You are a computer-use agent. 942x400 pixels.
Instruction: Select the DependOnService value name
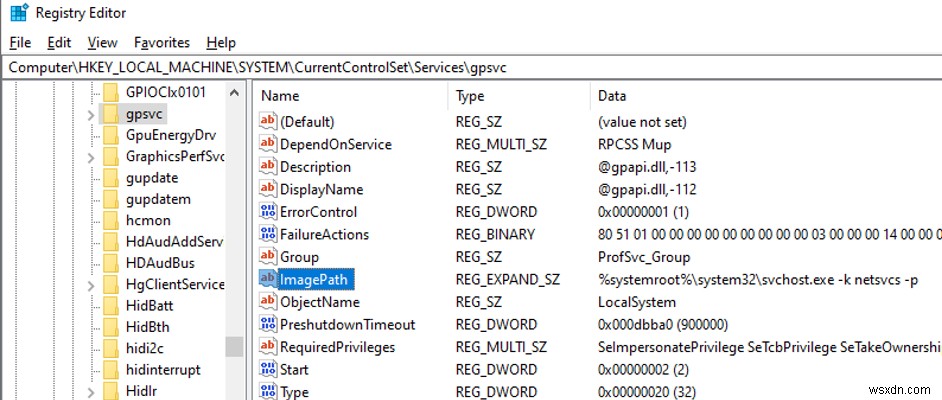point(336,144)
